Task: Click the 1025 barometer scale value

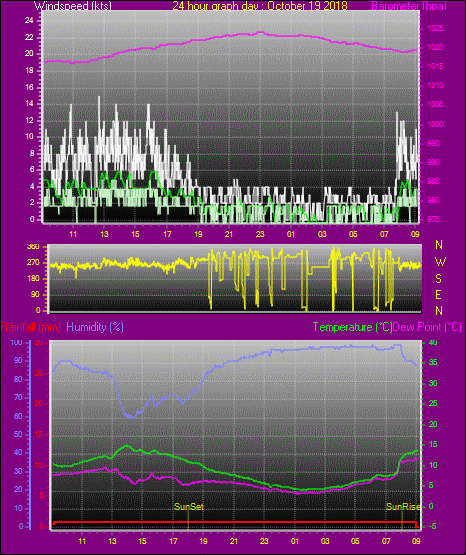Action: tap(435, 28)
